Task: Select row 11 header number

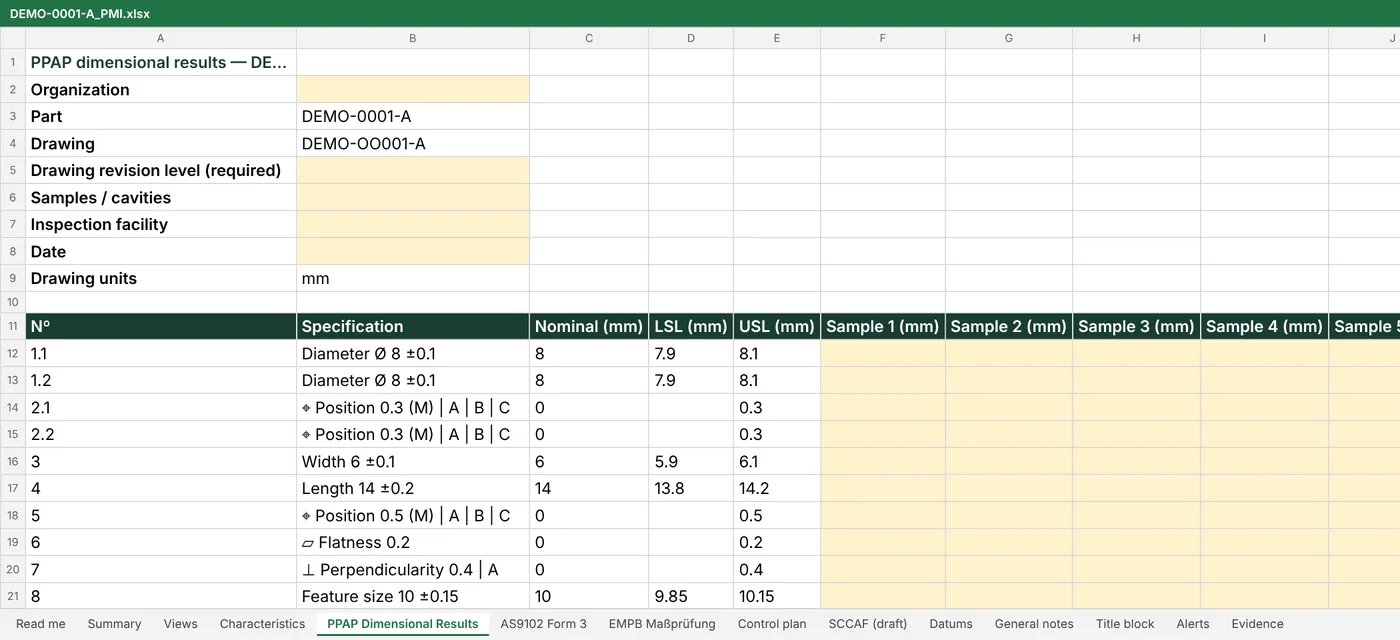Action: coord(13,326)
